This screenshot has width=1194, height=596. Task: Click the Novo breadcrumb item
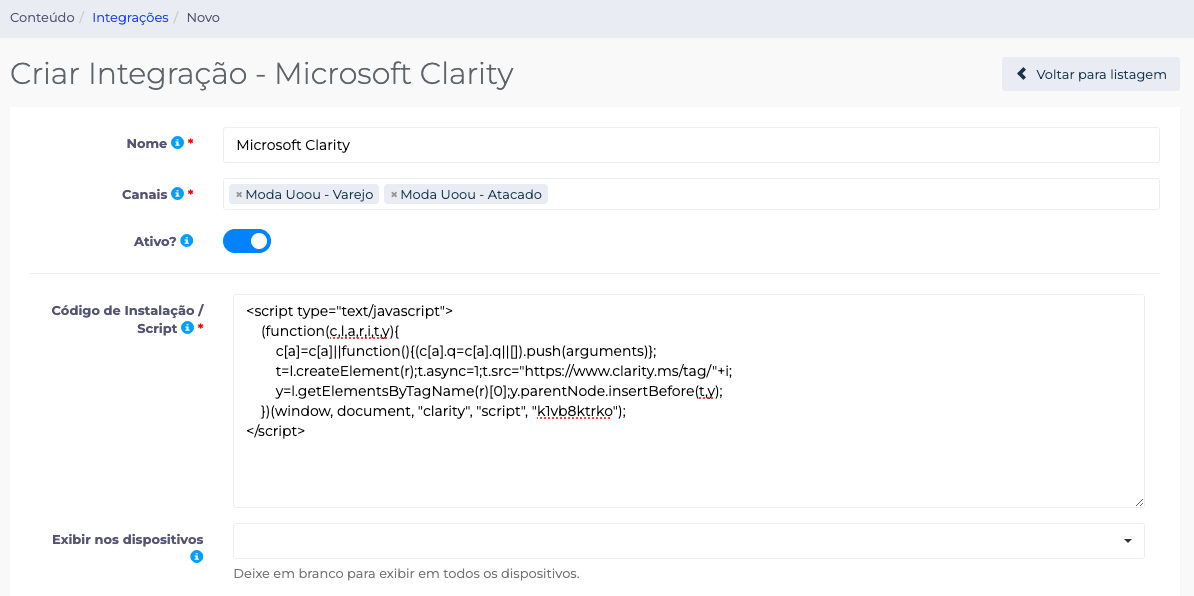pyautogui.click(x=203, y=18)
